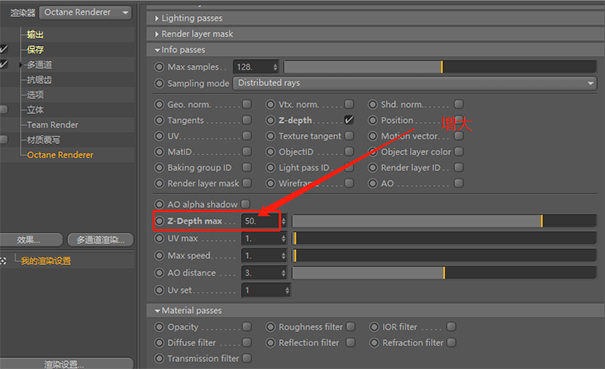605x369 pixels.
Task: Select the 选项 settings item
Action: (x=35, y=95)
